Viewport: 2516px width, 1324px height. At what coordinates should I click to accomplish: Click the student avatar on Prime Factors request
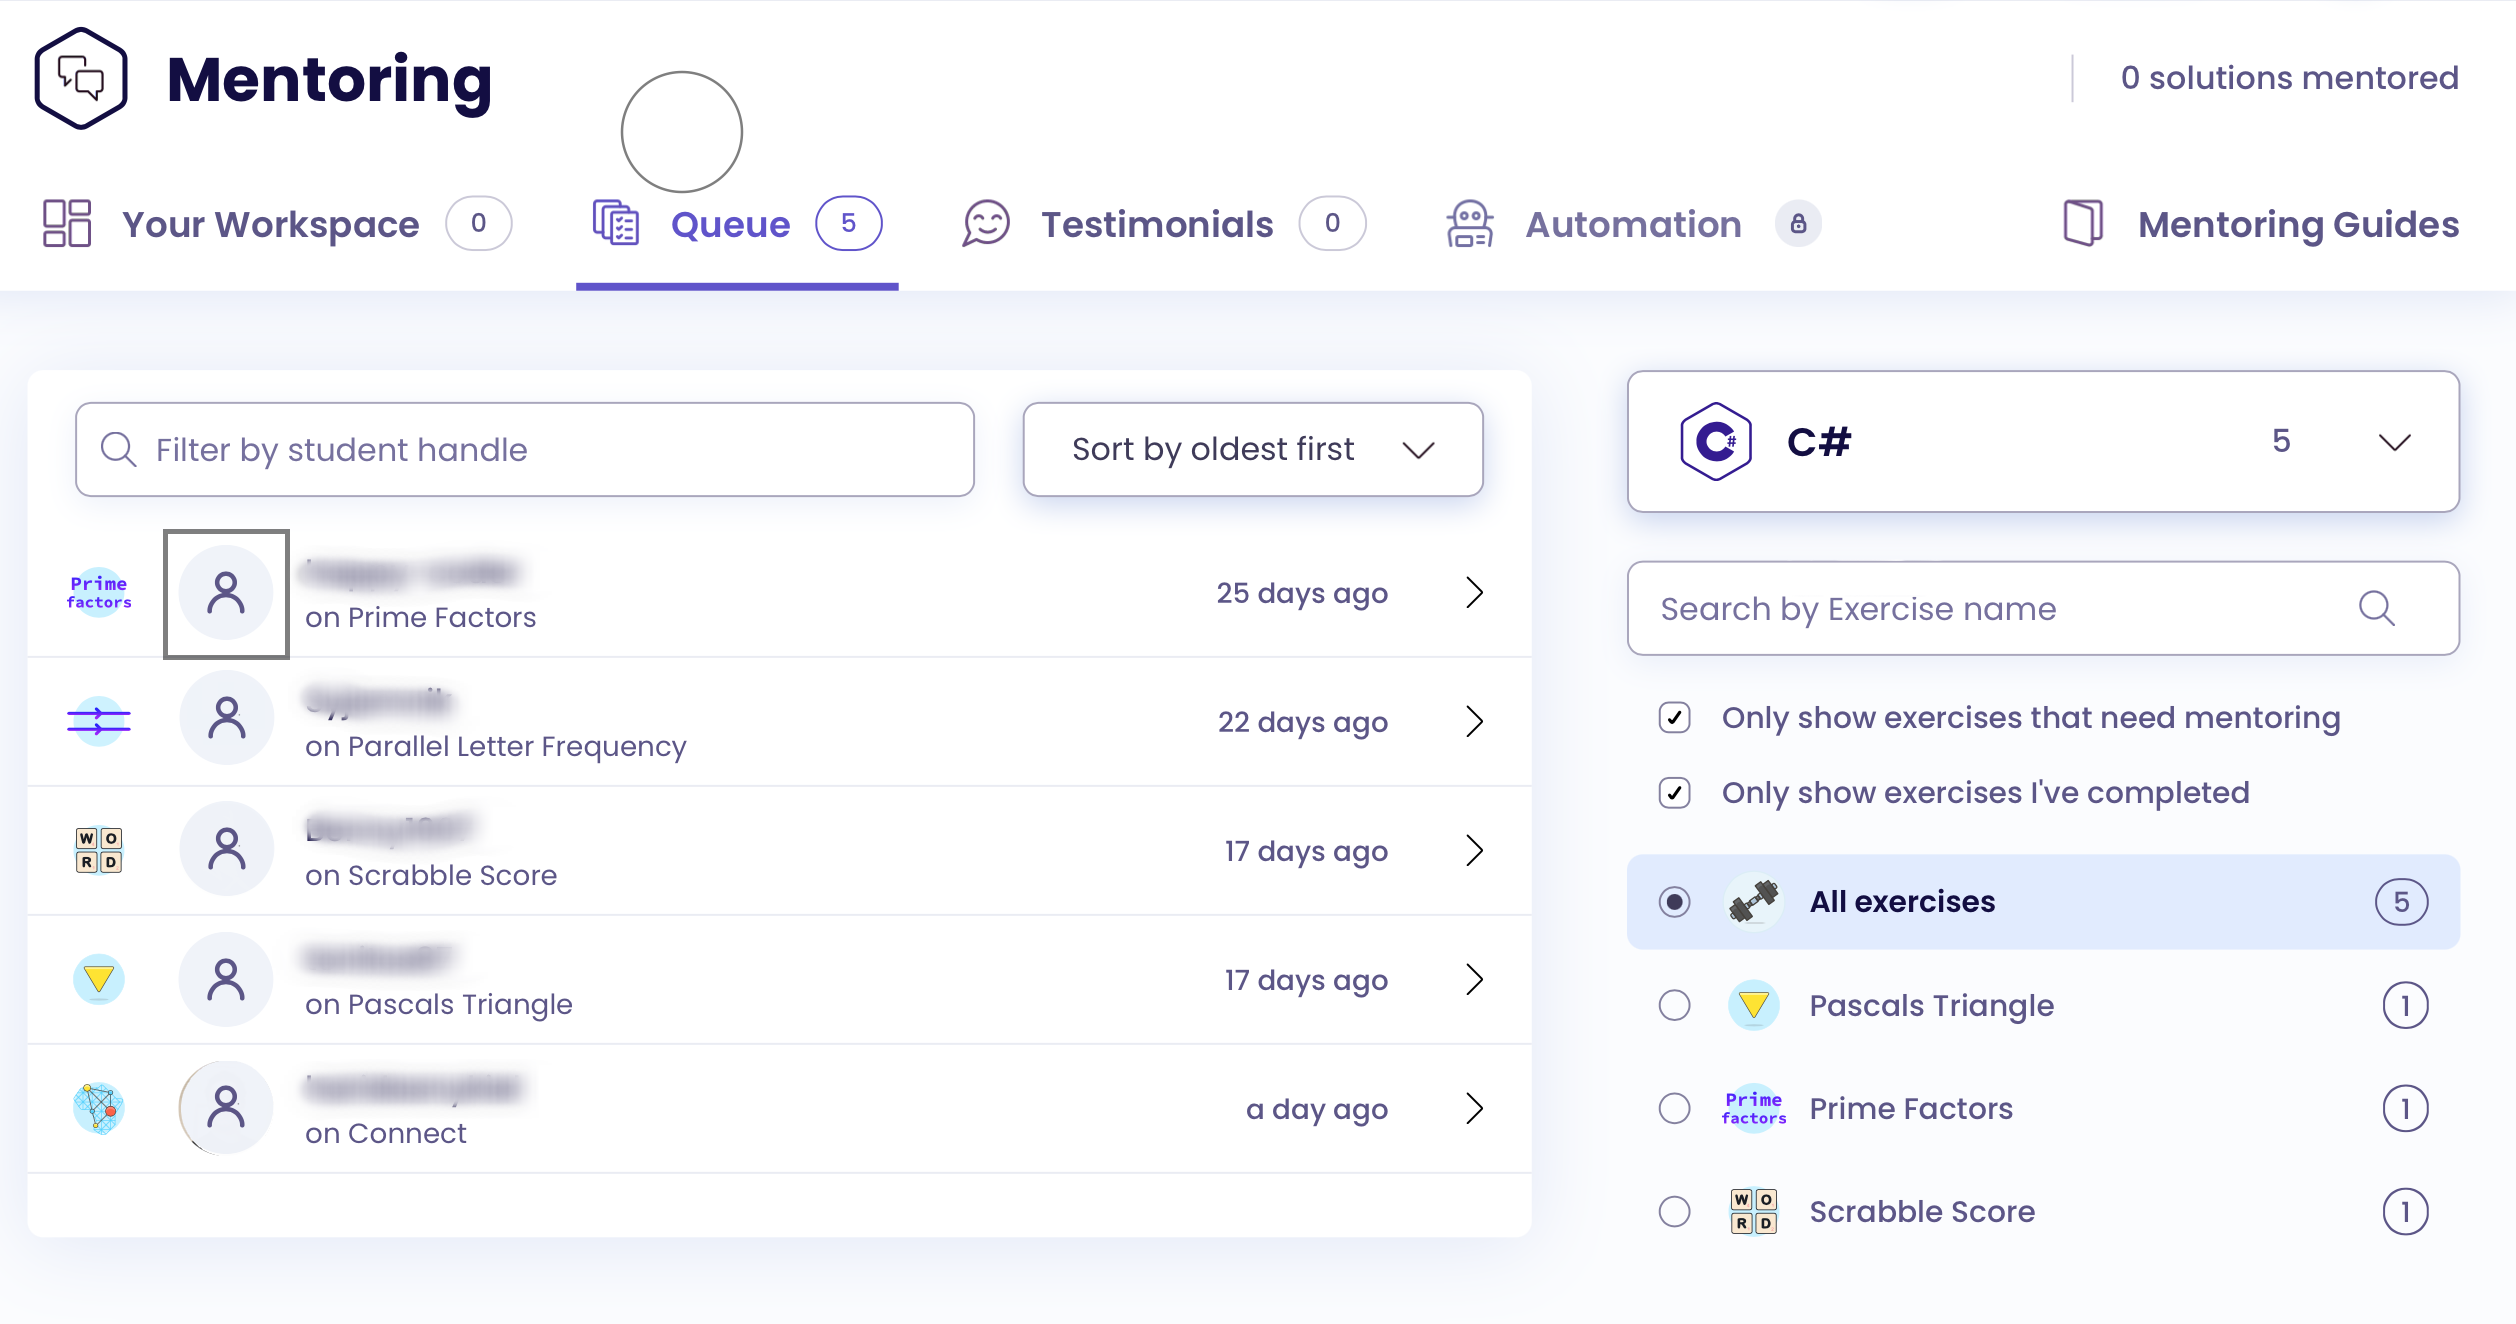tap(226, 593)
